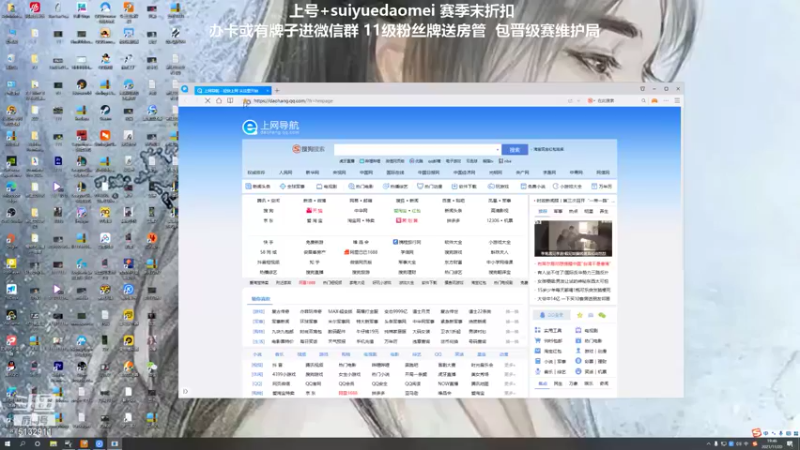Image resolution: width=800 pixels, height=450 pixels.
Task: Open 软件下载 in the icon category bar
Action: pyautogui.click(x=464, y=187)
